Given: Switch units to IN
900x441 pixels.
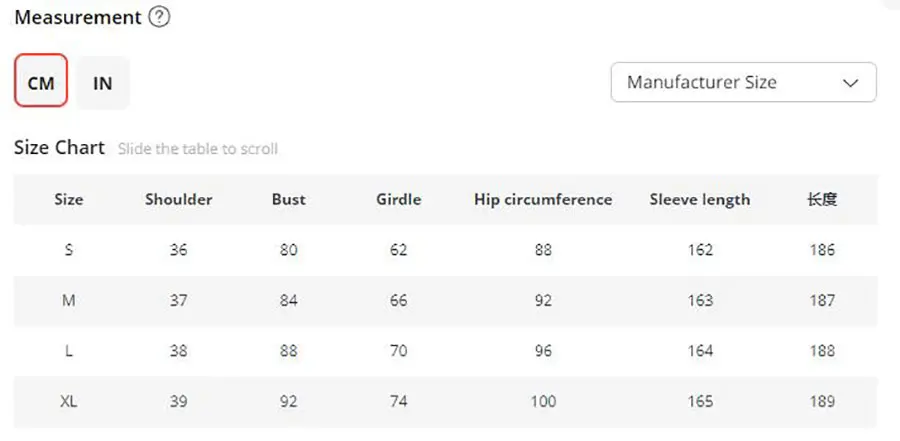Looking at the screenshot, I should click(102, 83).
